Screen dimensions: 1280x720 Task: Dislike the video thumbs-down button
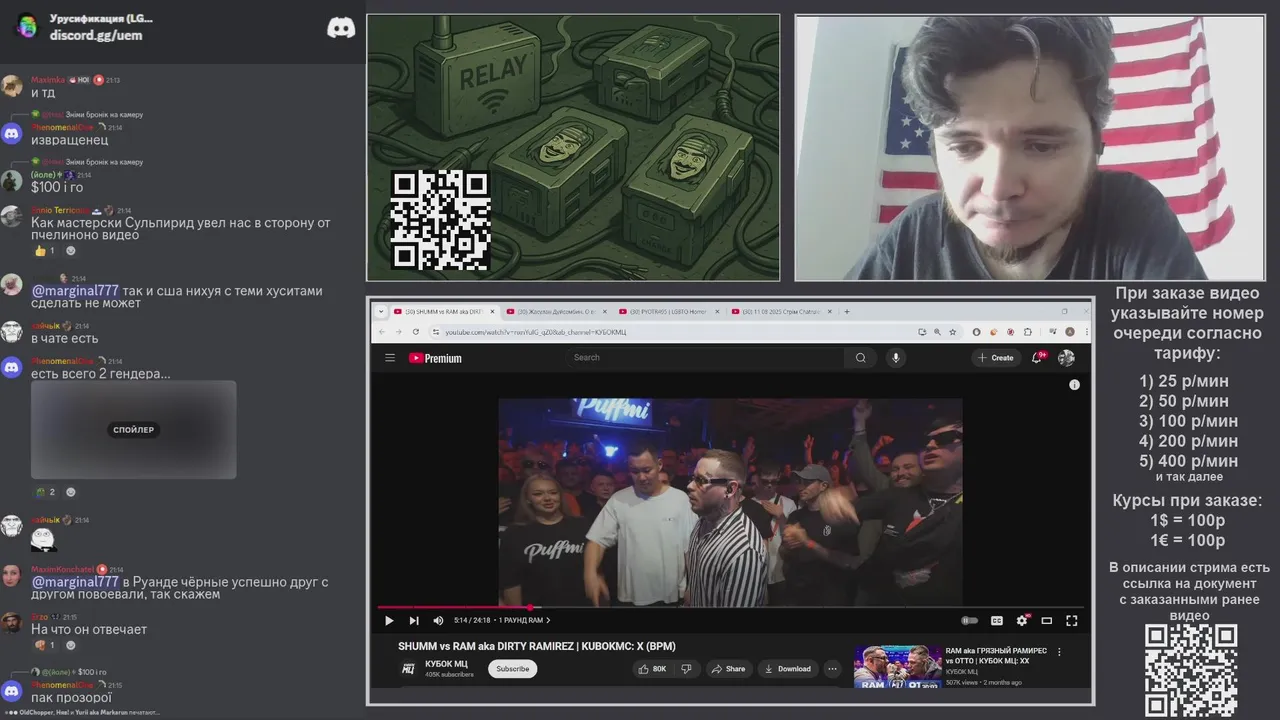(x=686, y=669)
